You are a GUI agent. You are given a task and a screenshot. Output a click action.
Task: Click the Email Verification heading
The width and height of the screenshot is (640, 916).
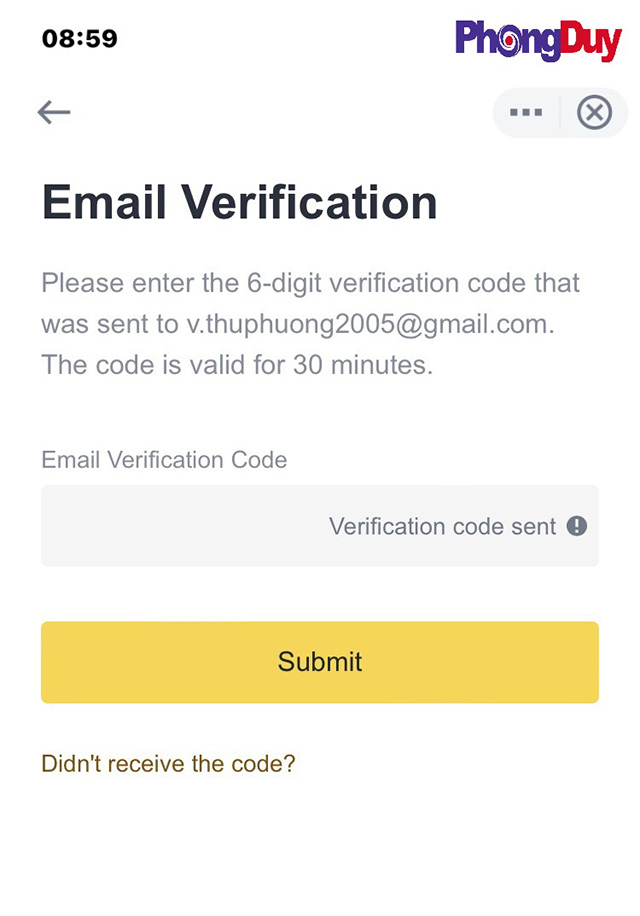(x=239, y=202)
